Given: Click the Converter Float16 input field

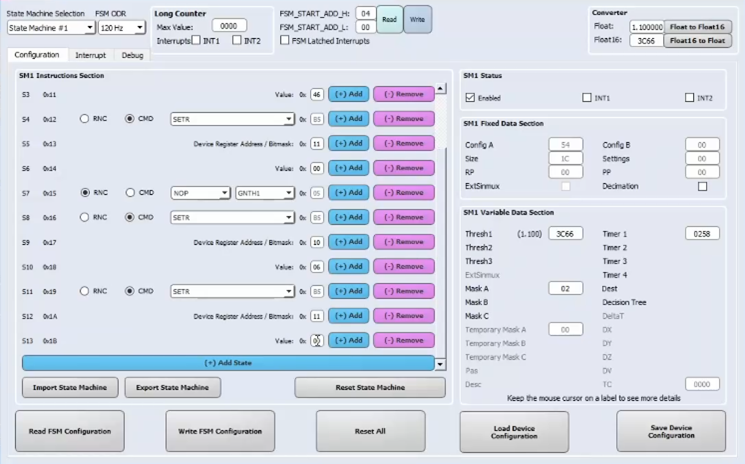Looking at the screenshot, I should (x=647, y=41).
